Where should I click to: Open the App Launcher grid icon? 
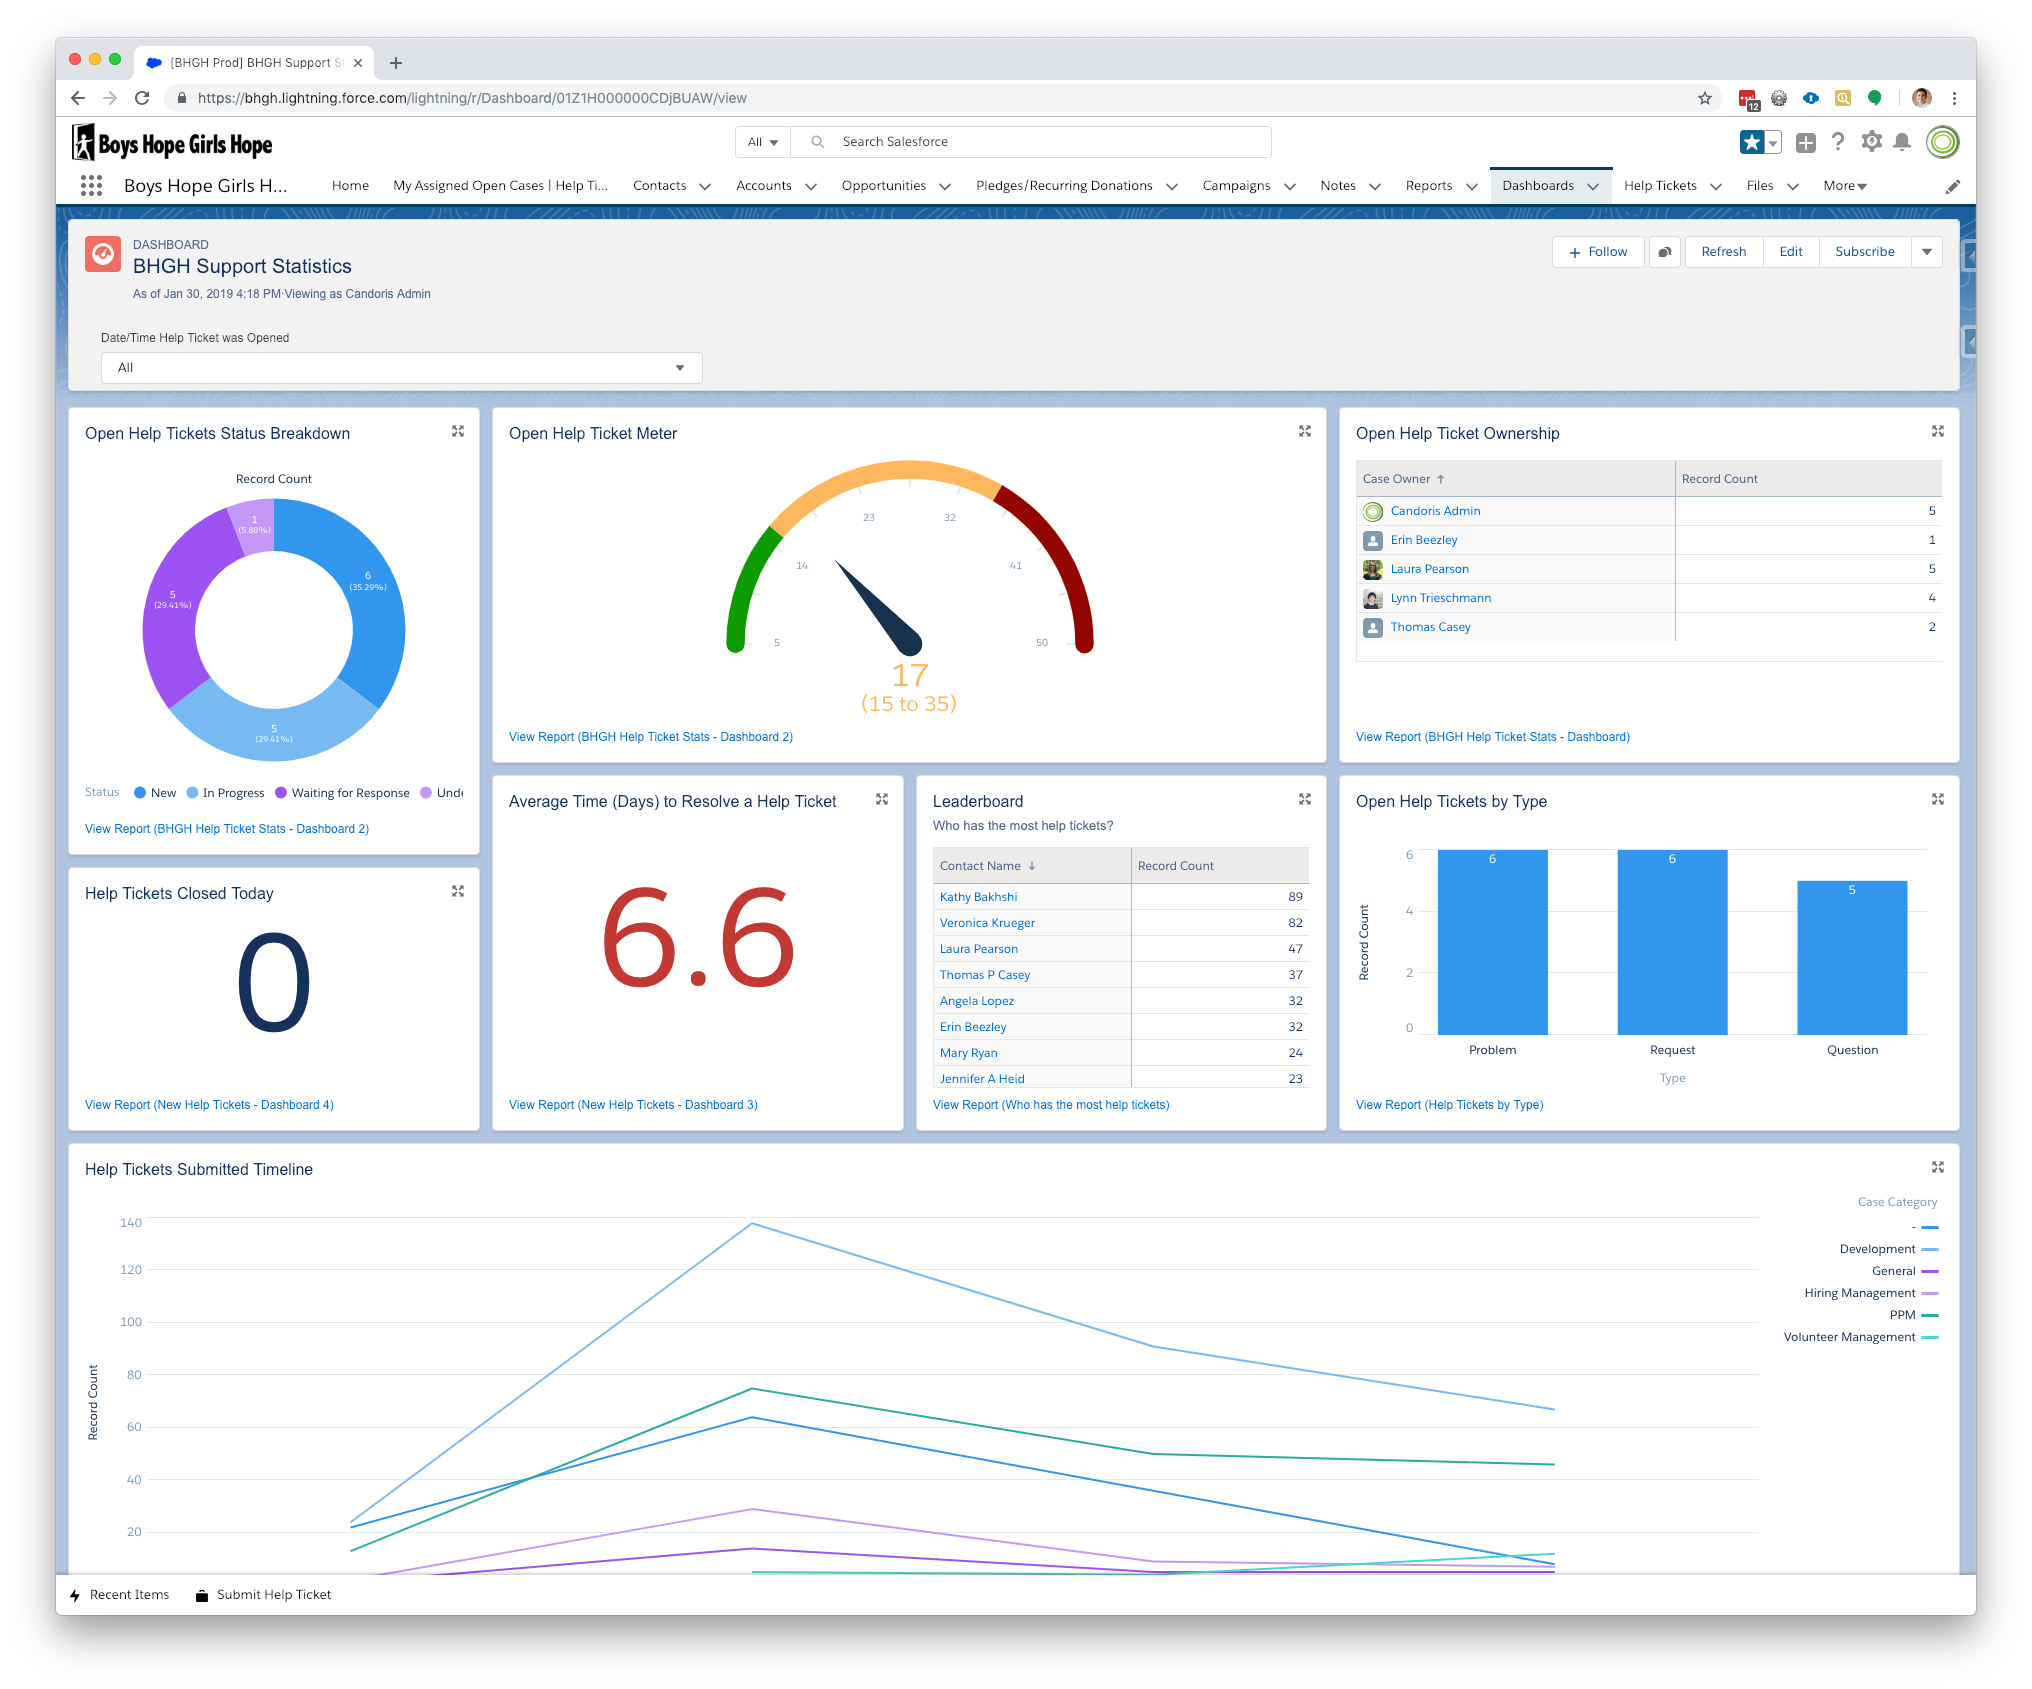pos(91,185)
